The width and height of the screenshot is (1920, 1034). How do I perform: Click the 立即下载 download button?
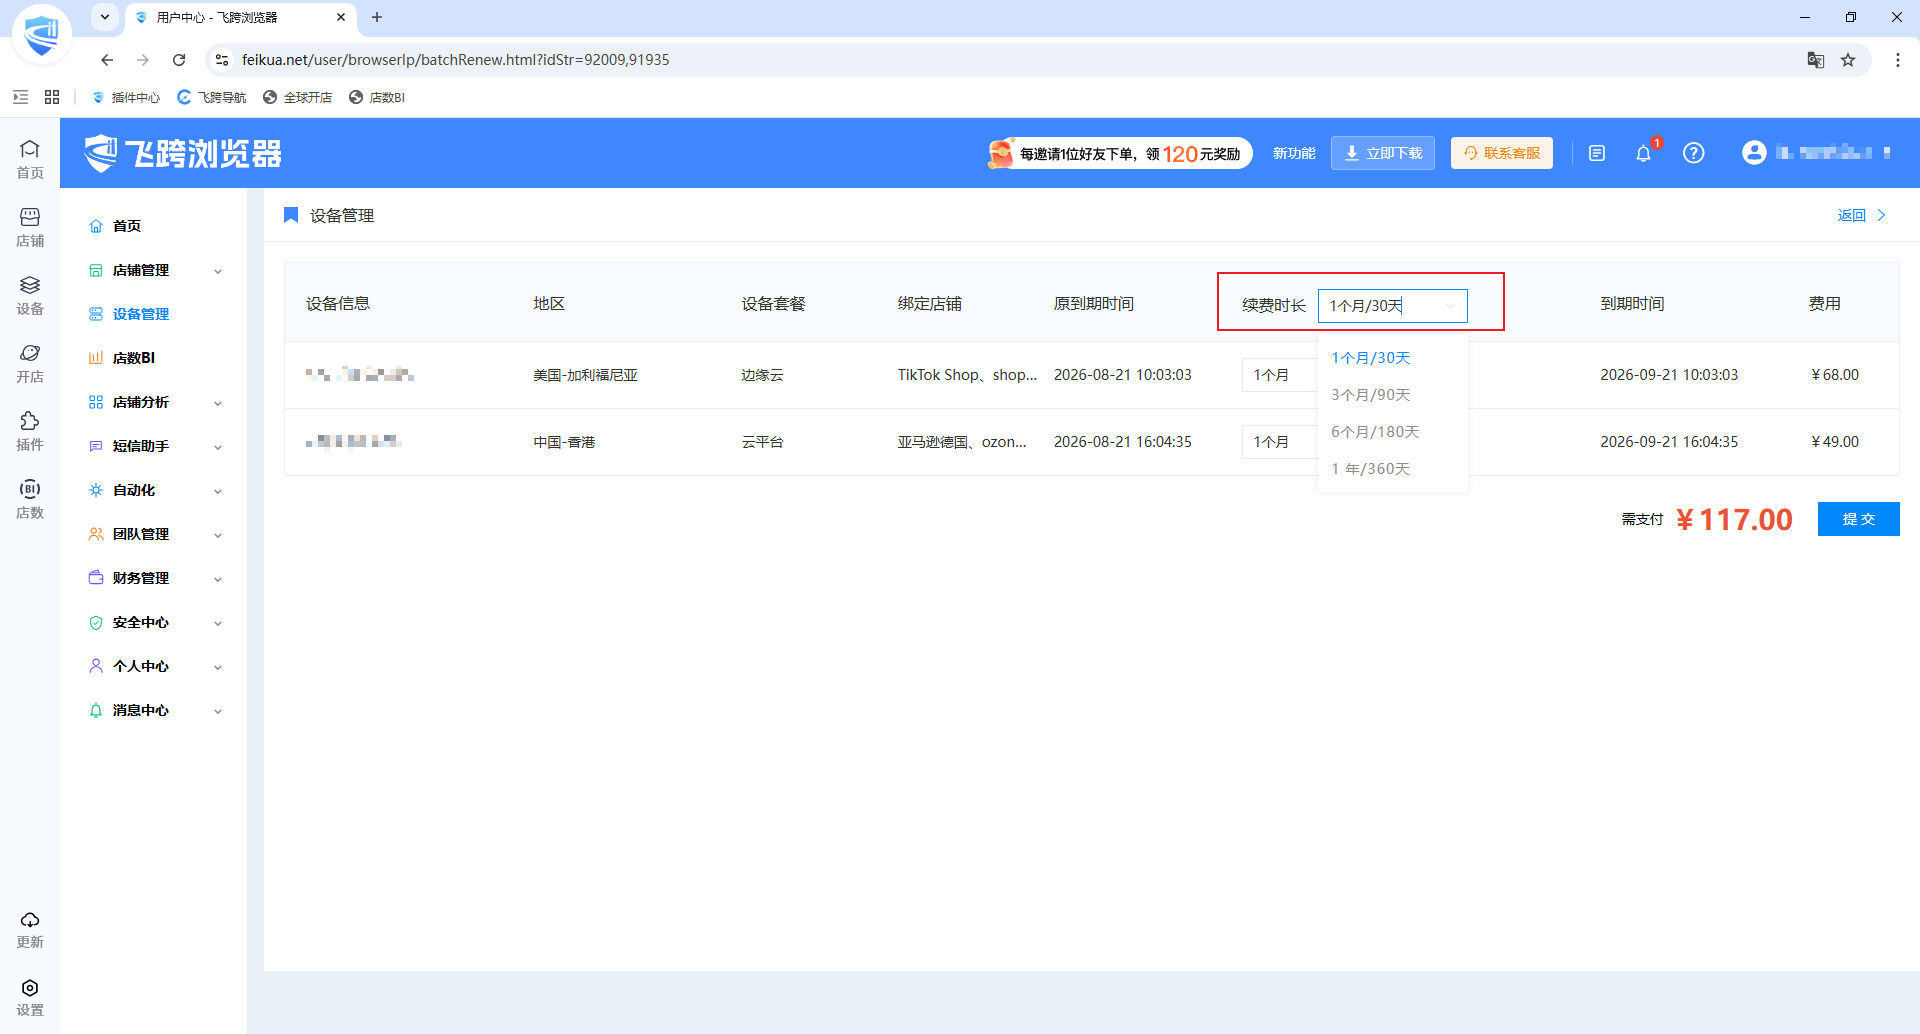(1382, 153)
